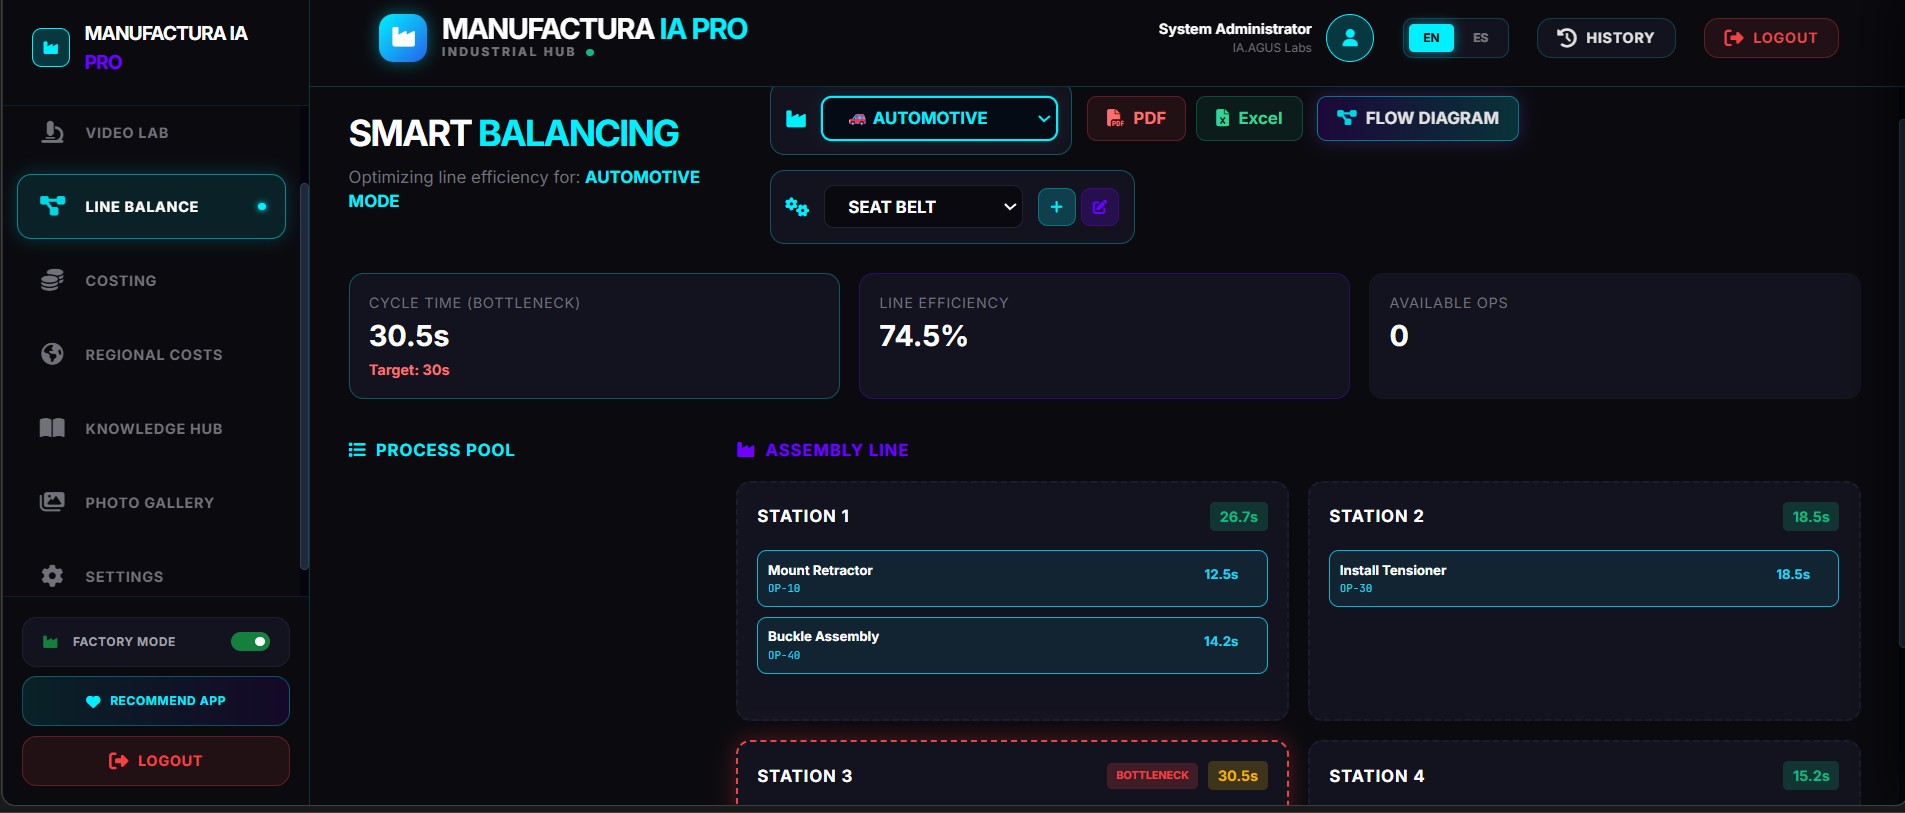Open the Flow Diagram view

(x=1417, y=119)
